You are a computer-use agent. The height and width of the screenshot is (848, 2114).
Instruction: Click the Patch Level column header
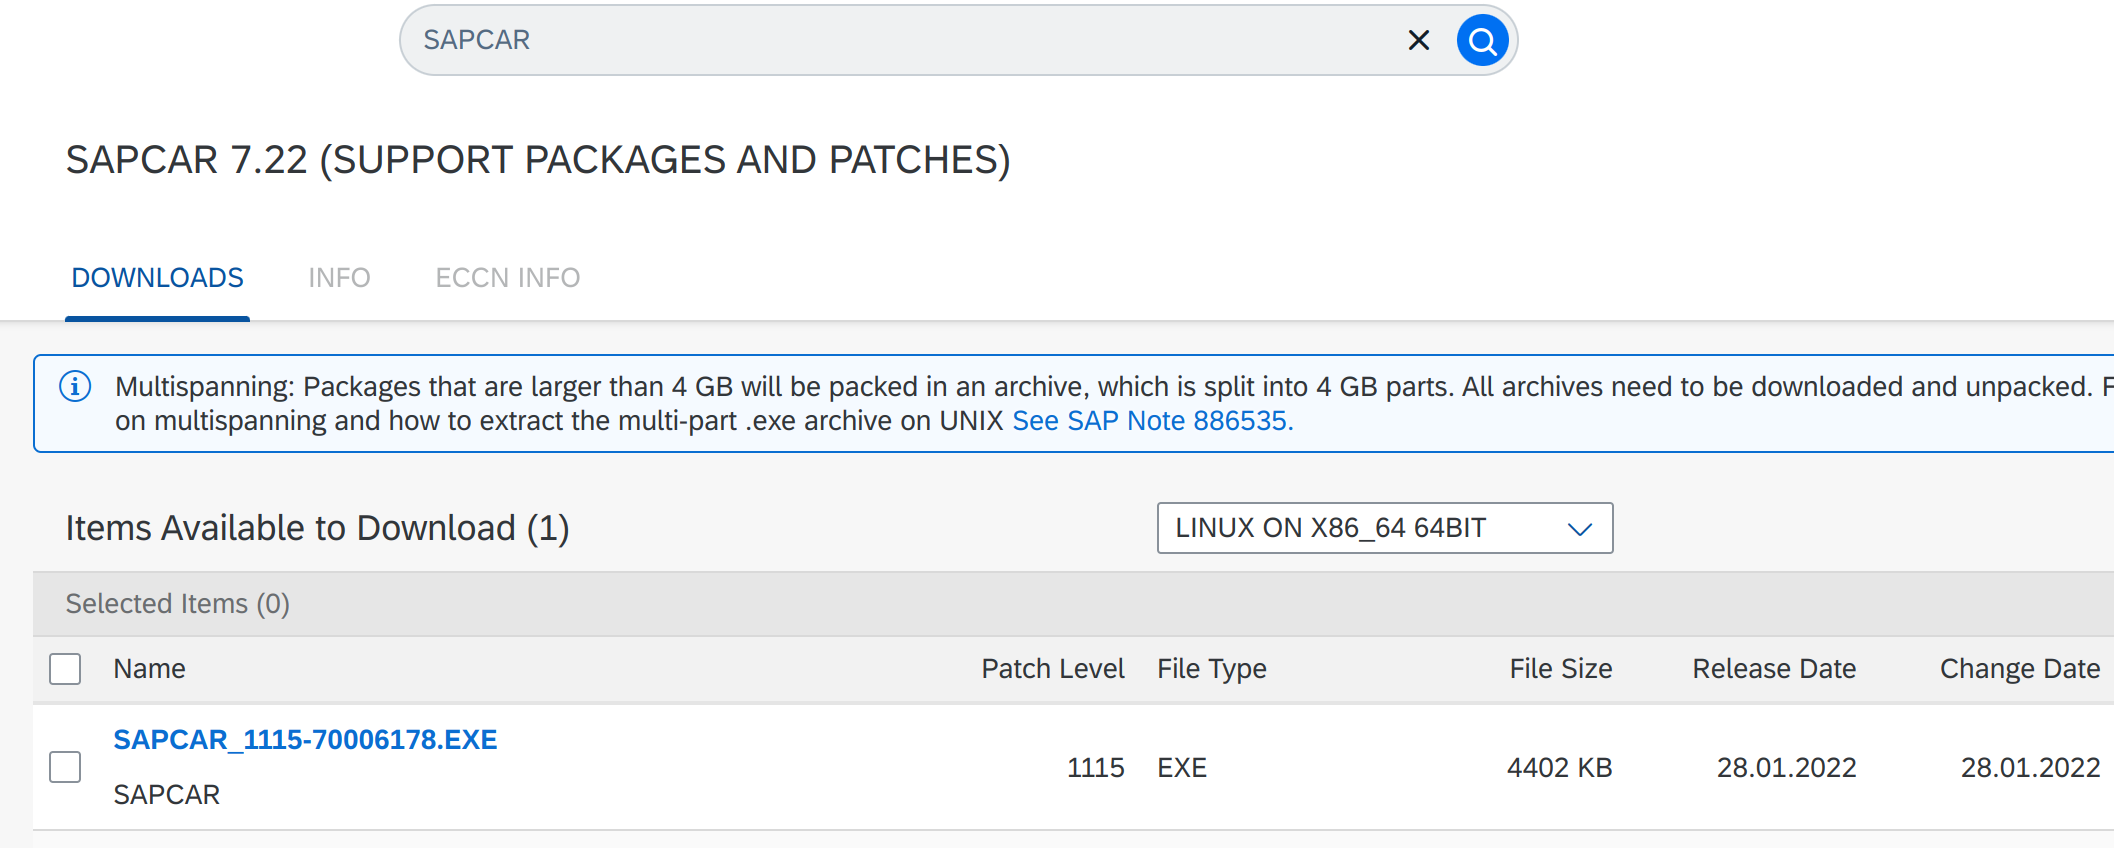1053,669
